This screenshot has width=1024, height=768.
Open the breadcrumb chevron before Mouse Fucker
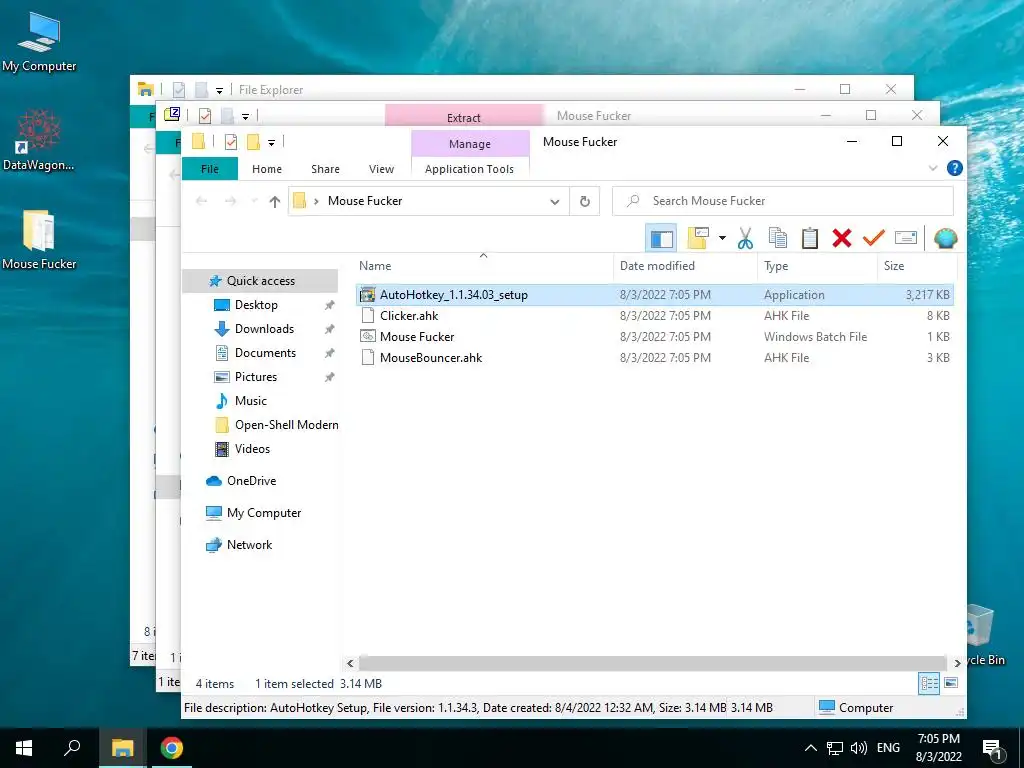click(316, 201)
